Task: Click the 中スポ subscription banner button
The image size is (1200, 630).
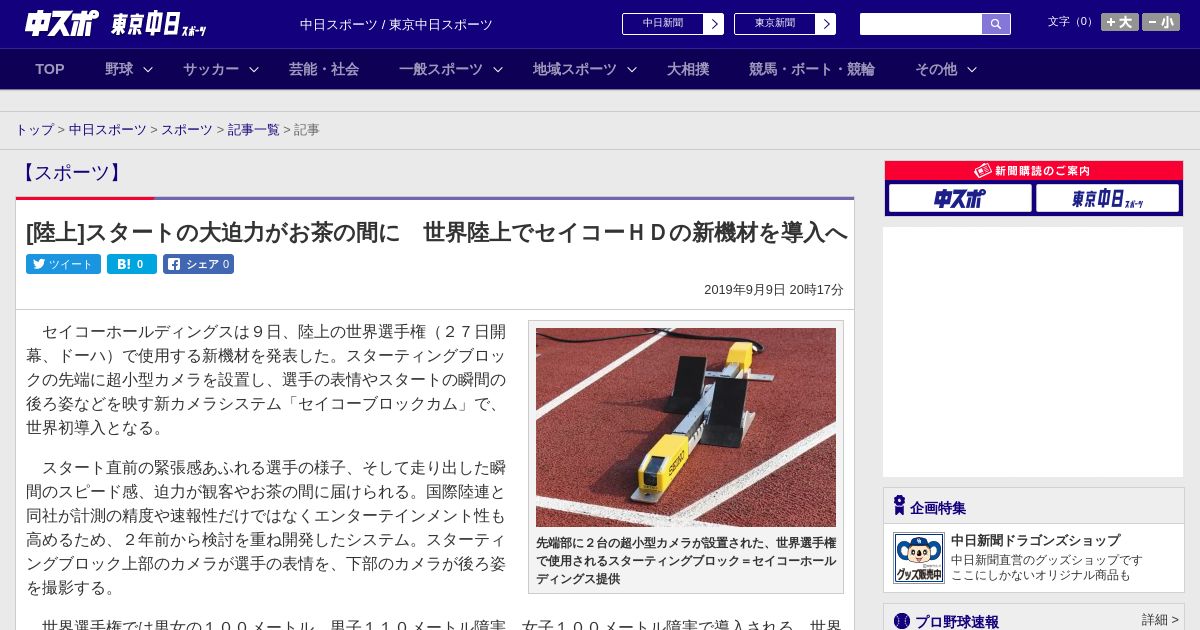Action: [x=960, y=198]
